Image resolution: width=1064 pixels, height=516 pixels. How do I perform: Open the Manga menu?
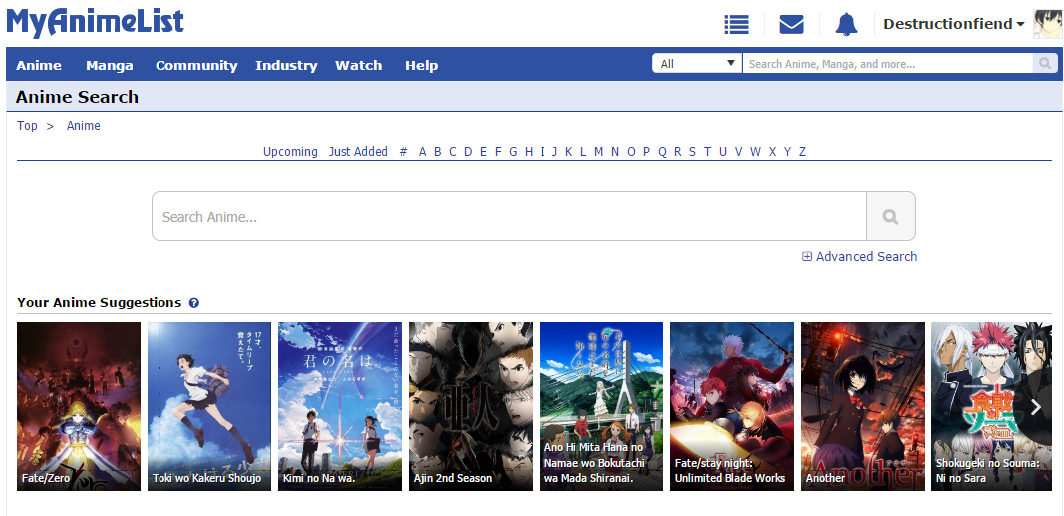click(x=110, y=65)
